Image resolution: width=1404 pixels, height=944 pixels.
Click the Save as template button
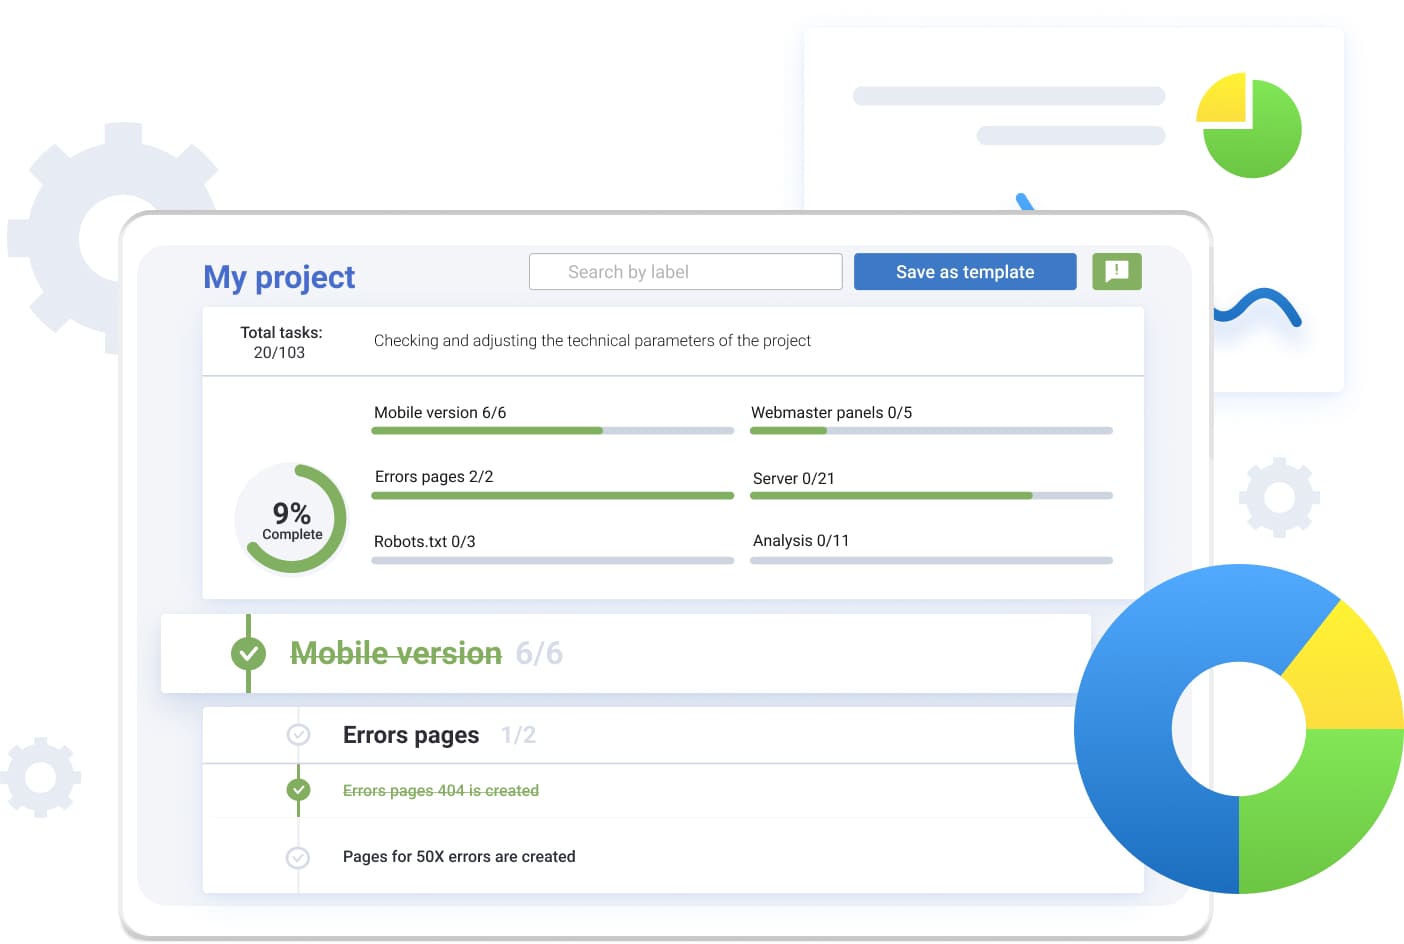(964, 272)
